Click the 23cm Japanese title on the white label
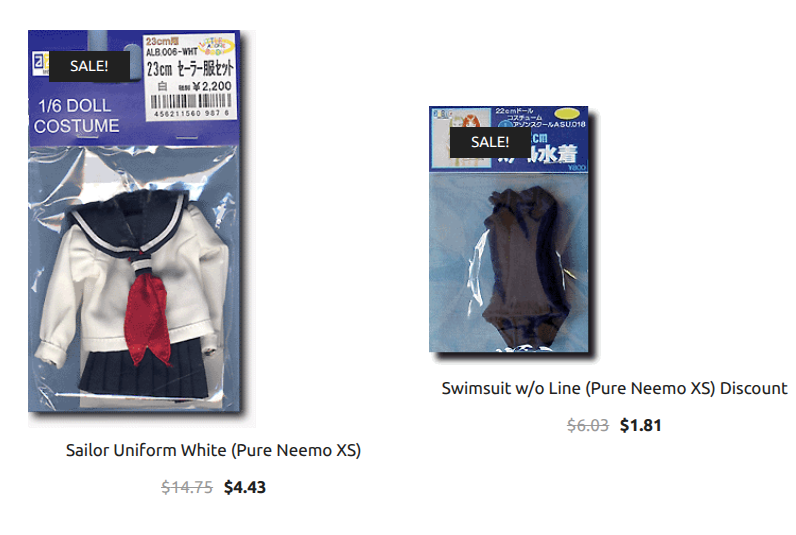Viewport: 796px width, 535px height. coord(190,69)
